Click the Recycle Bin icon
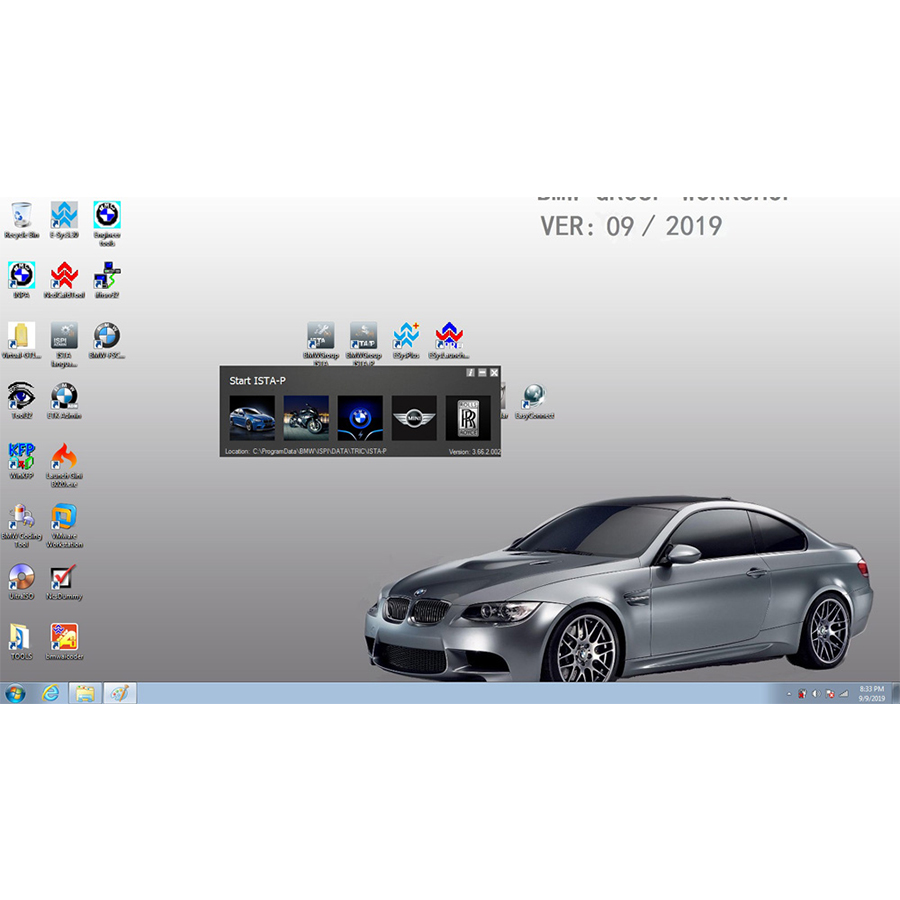Image resolution: width=900 pixels, height=900 pixels. [x=21, y=215]
